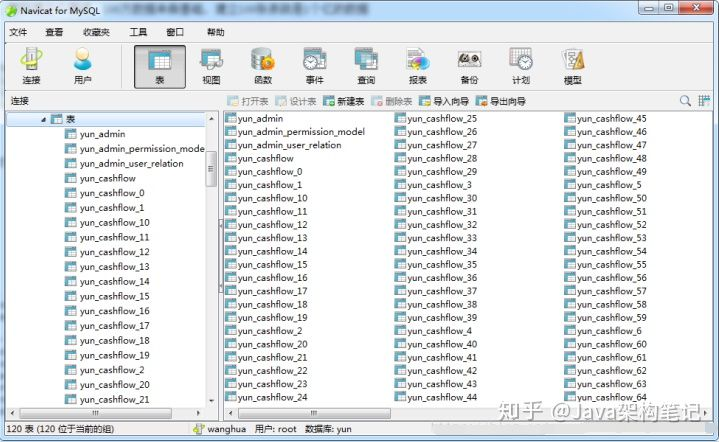
Task: Click the search magnifier icon
Action: tap(685, 101)
